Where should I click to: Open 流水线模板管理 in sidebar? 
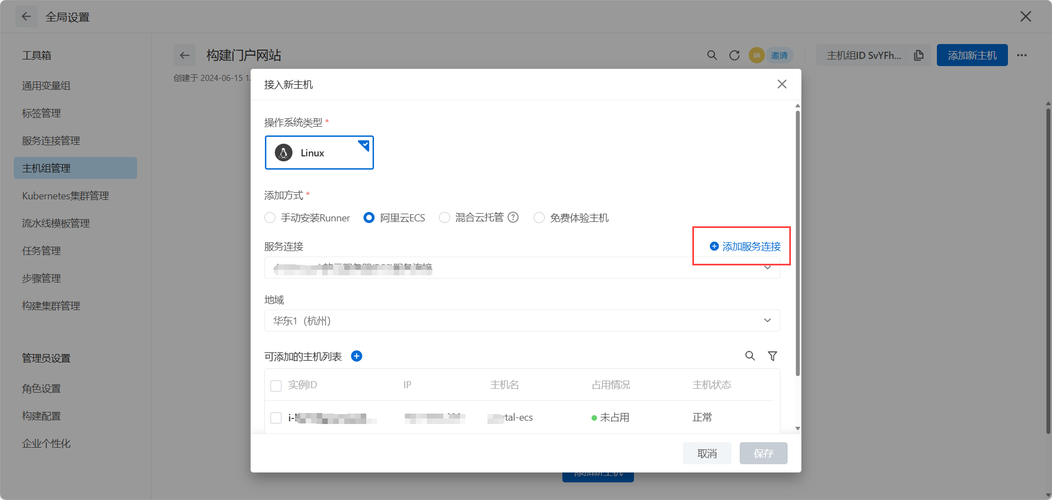(56, 223)
